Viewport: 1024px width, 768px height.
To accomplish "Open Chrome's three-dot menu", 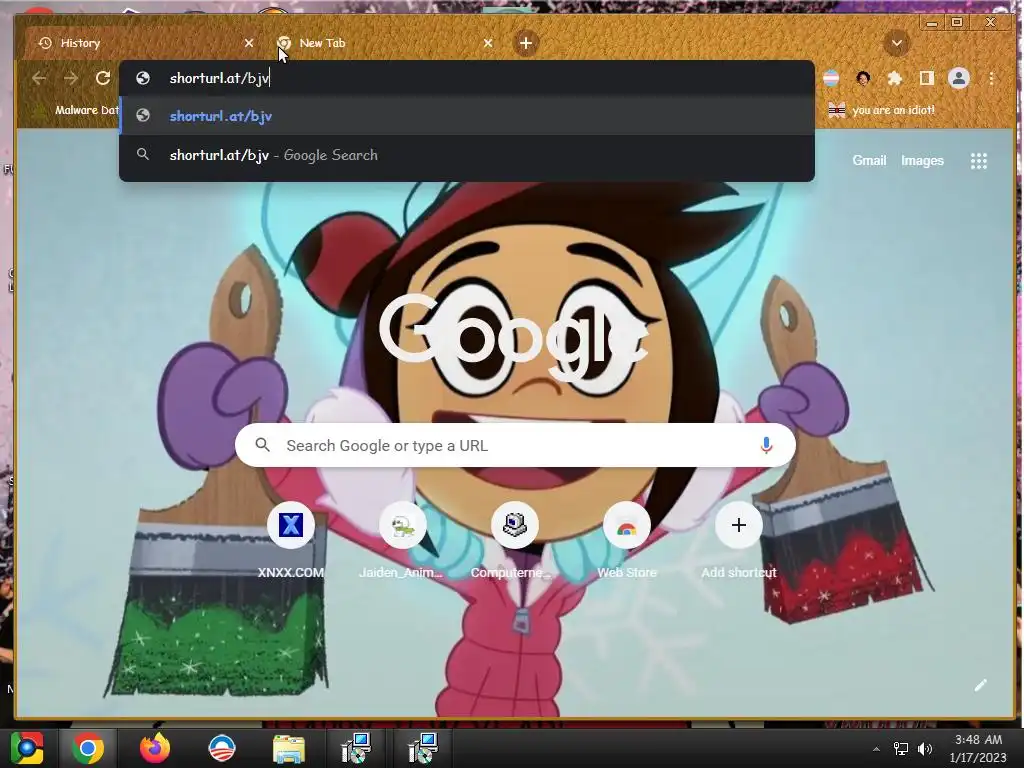I will [991, 78].
